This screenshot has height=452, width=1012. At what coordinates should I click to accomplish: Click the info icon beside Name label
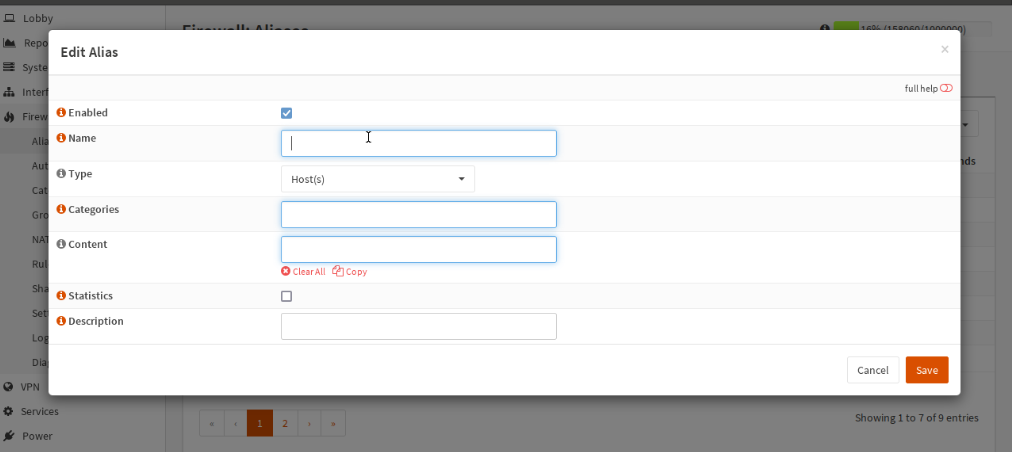click(x=61, y=138)
